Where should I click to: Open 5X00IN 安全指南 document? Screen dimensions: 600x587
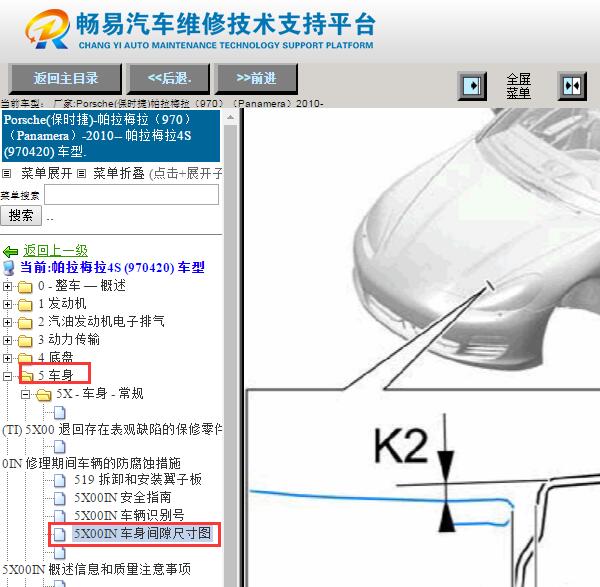point(122,497)
